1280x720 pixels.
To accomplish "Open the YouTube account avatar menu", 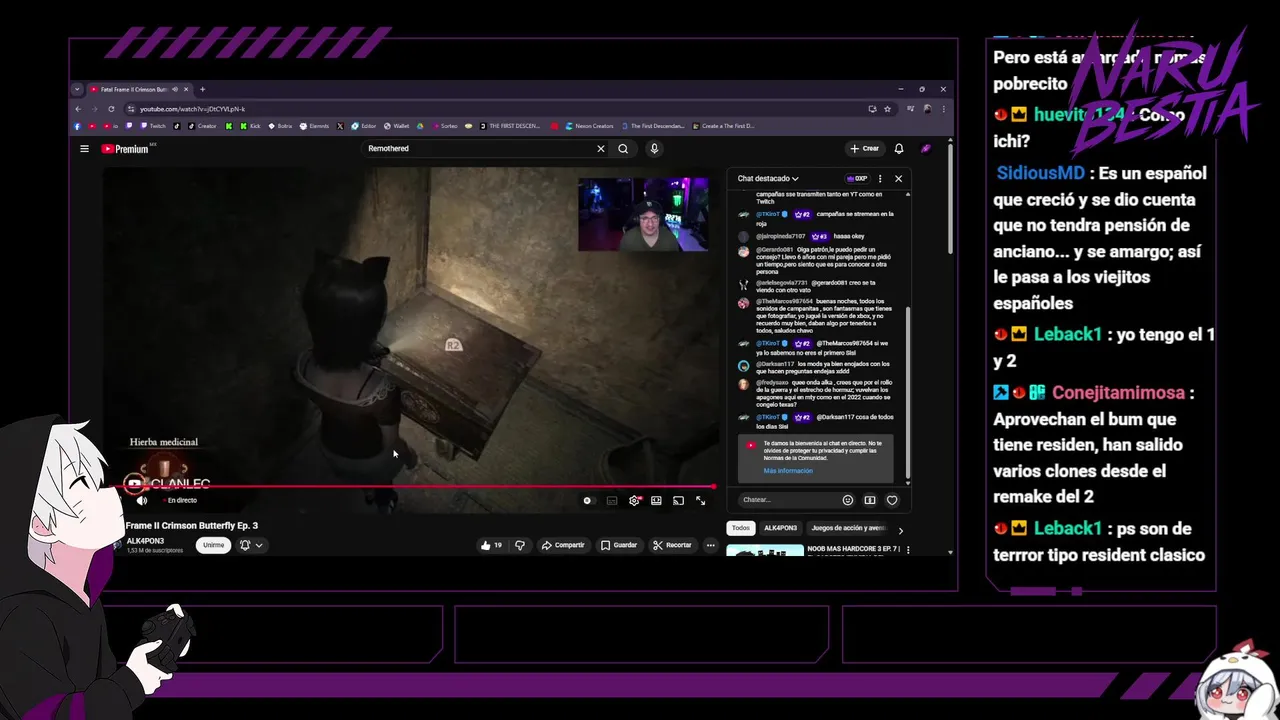I will tap(926, 149).
